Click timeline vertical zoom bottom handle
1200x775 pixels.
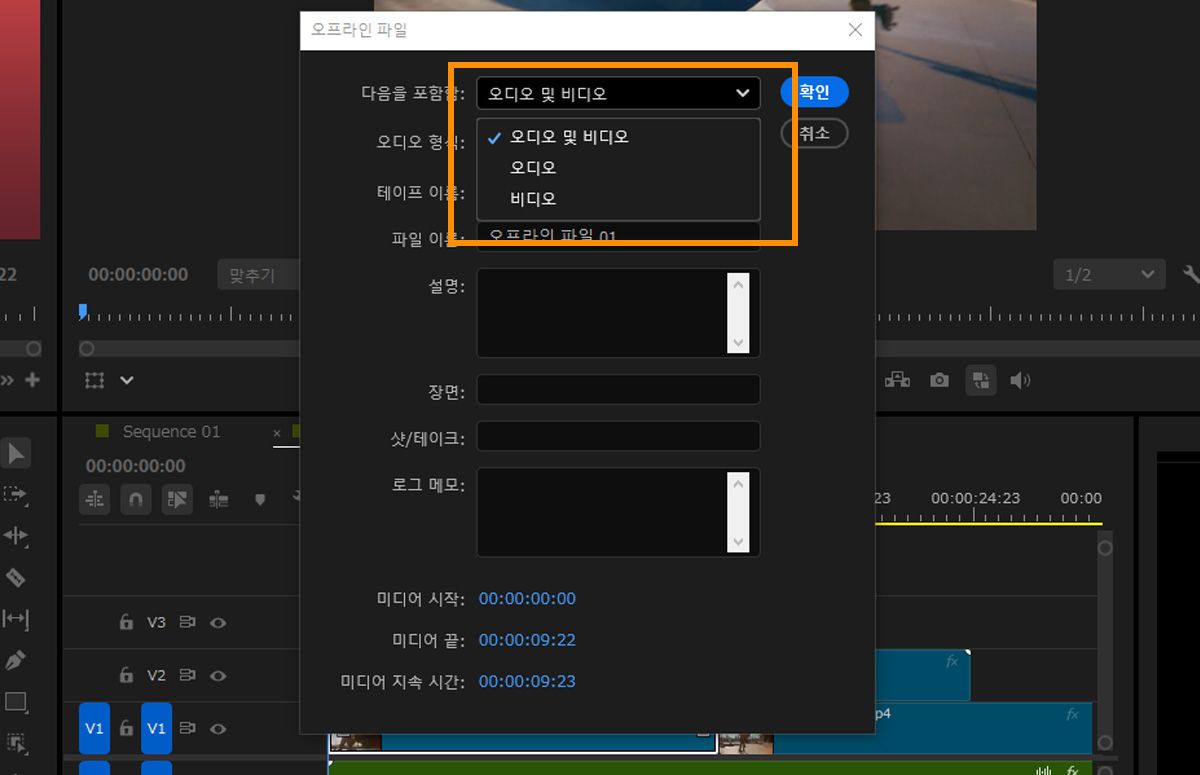coord(1105,743)
